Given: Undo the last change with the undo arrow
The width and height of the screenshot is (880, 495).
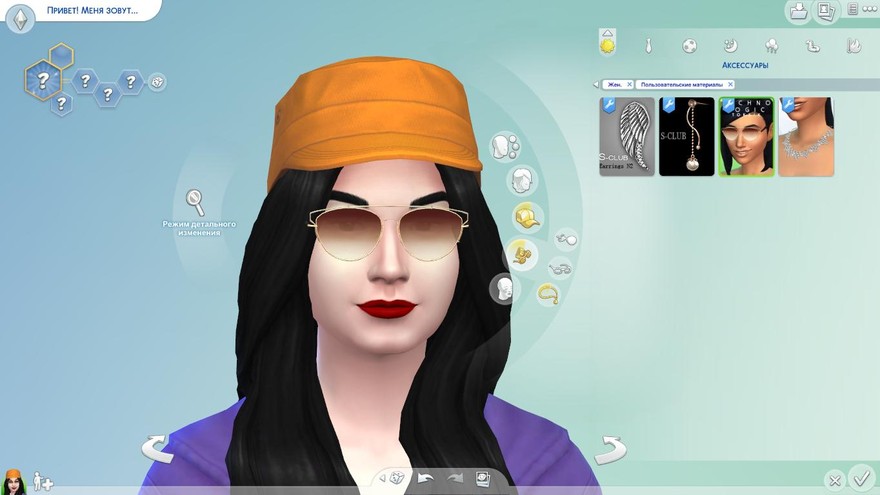Looking at the screenshot, I should 425,478.
